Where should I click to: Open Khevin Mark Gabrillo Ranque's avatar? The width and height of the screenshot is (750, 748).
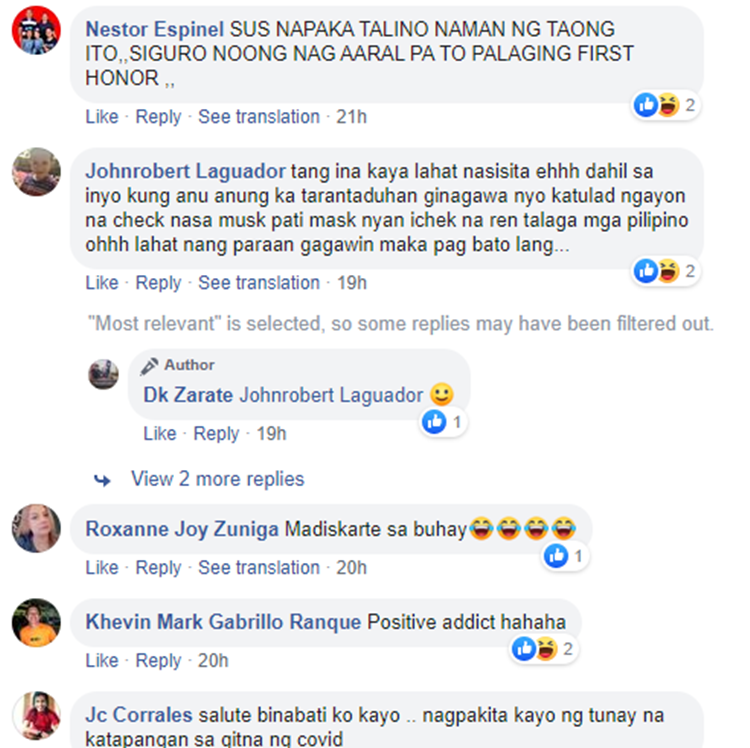pyautogui.click(x=36, y=623)
